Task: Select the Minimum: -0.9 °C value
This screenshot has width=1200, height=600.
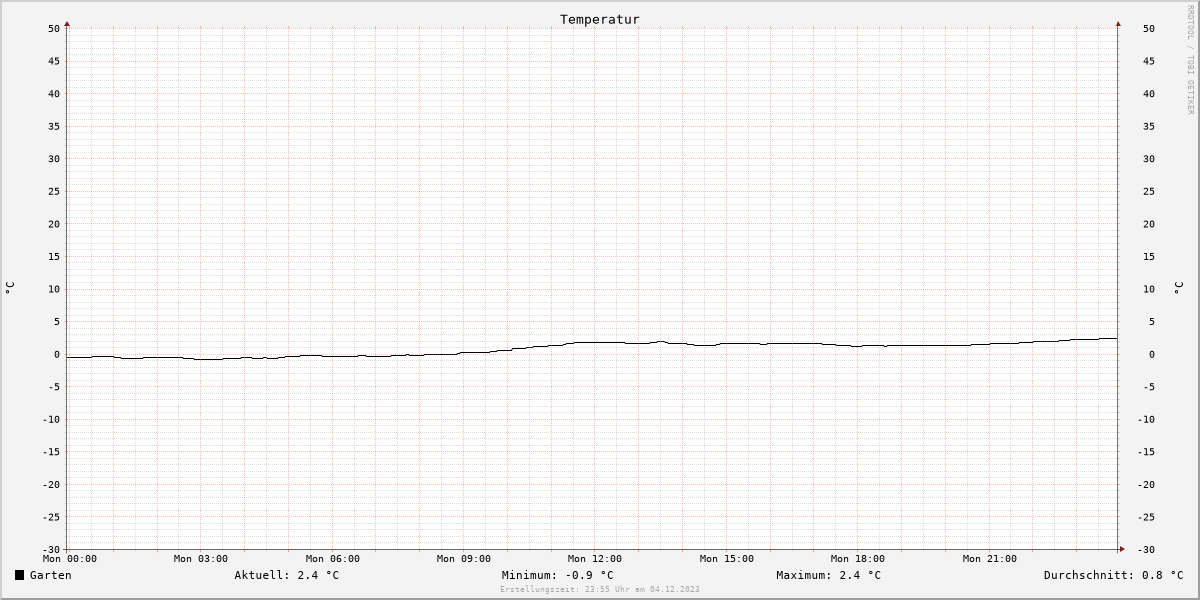Action: coord(558,575)
